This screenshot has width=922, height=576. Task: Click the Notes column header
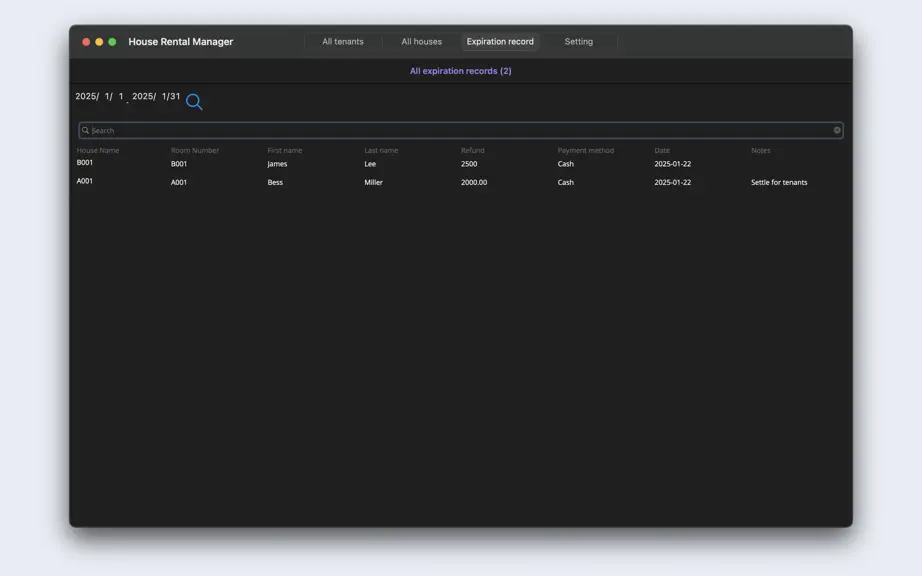(760, 150)
